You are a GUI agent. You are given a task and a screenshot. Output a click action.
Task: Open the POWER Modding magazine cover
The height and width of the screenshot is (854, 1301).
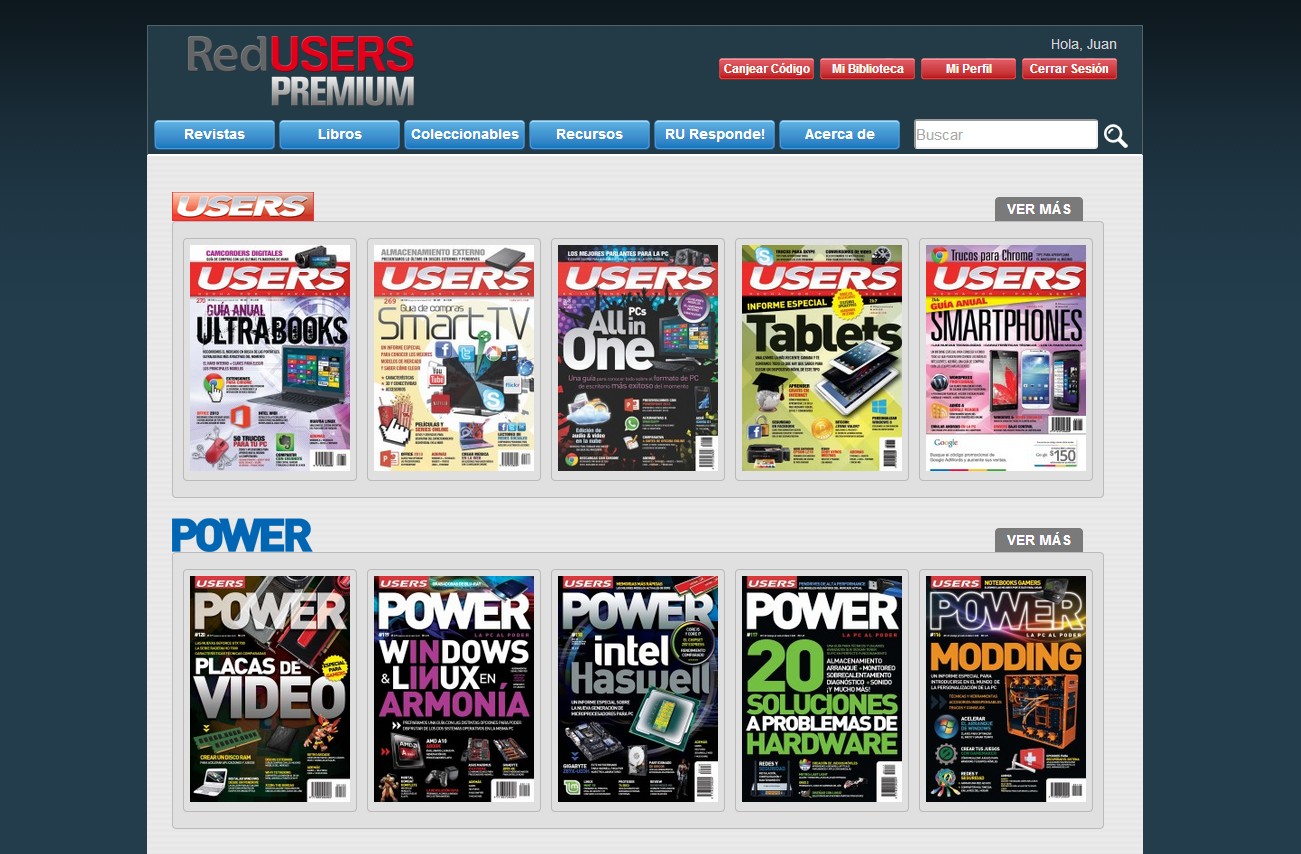click(1005, 689)
